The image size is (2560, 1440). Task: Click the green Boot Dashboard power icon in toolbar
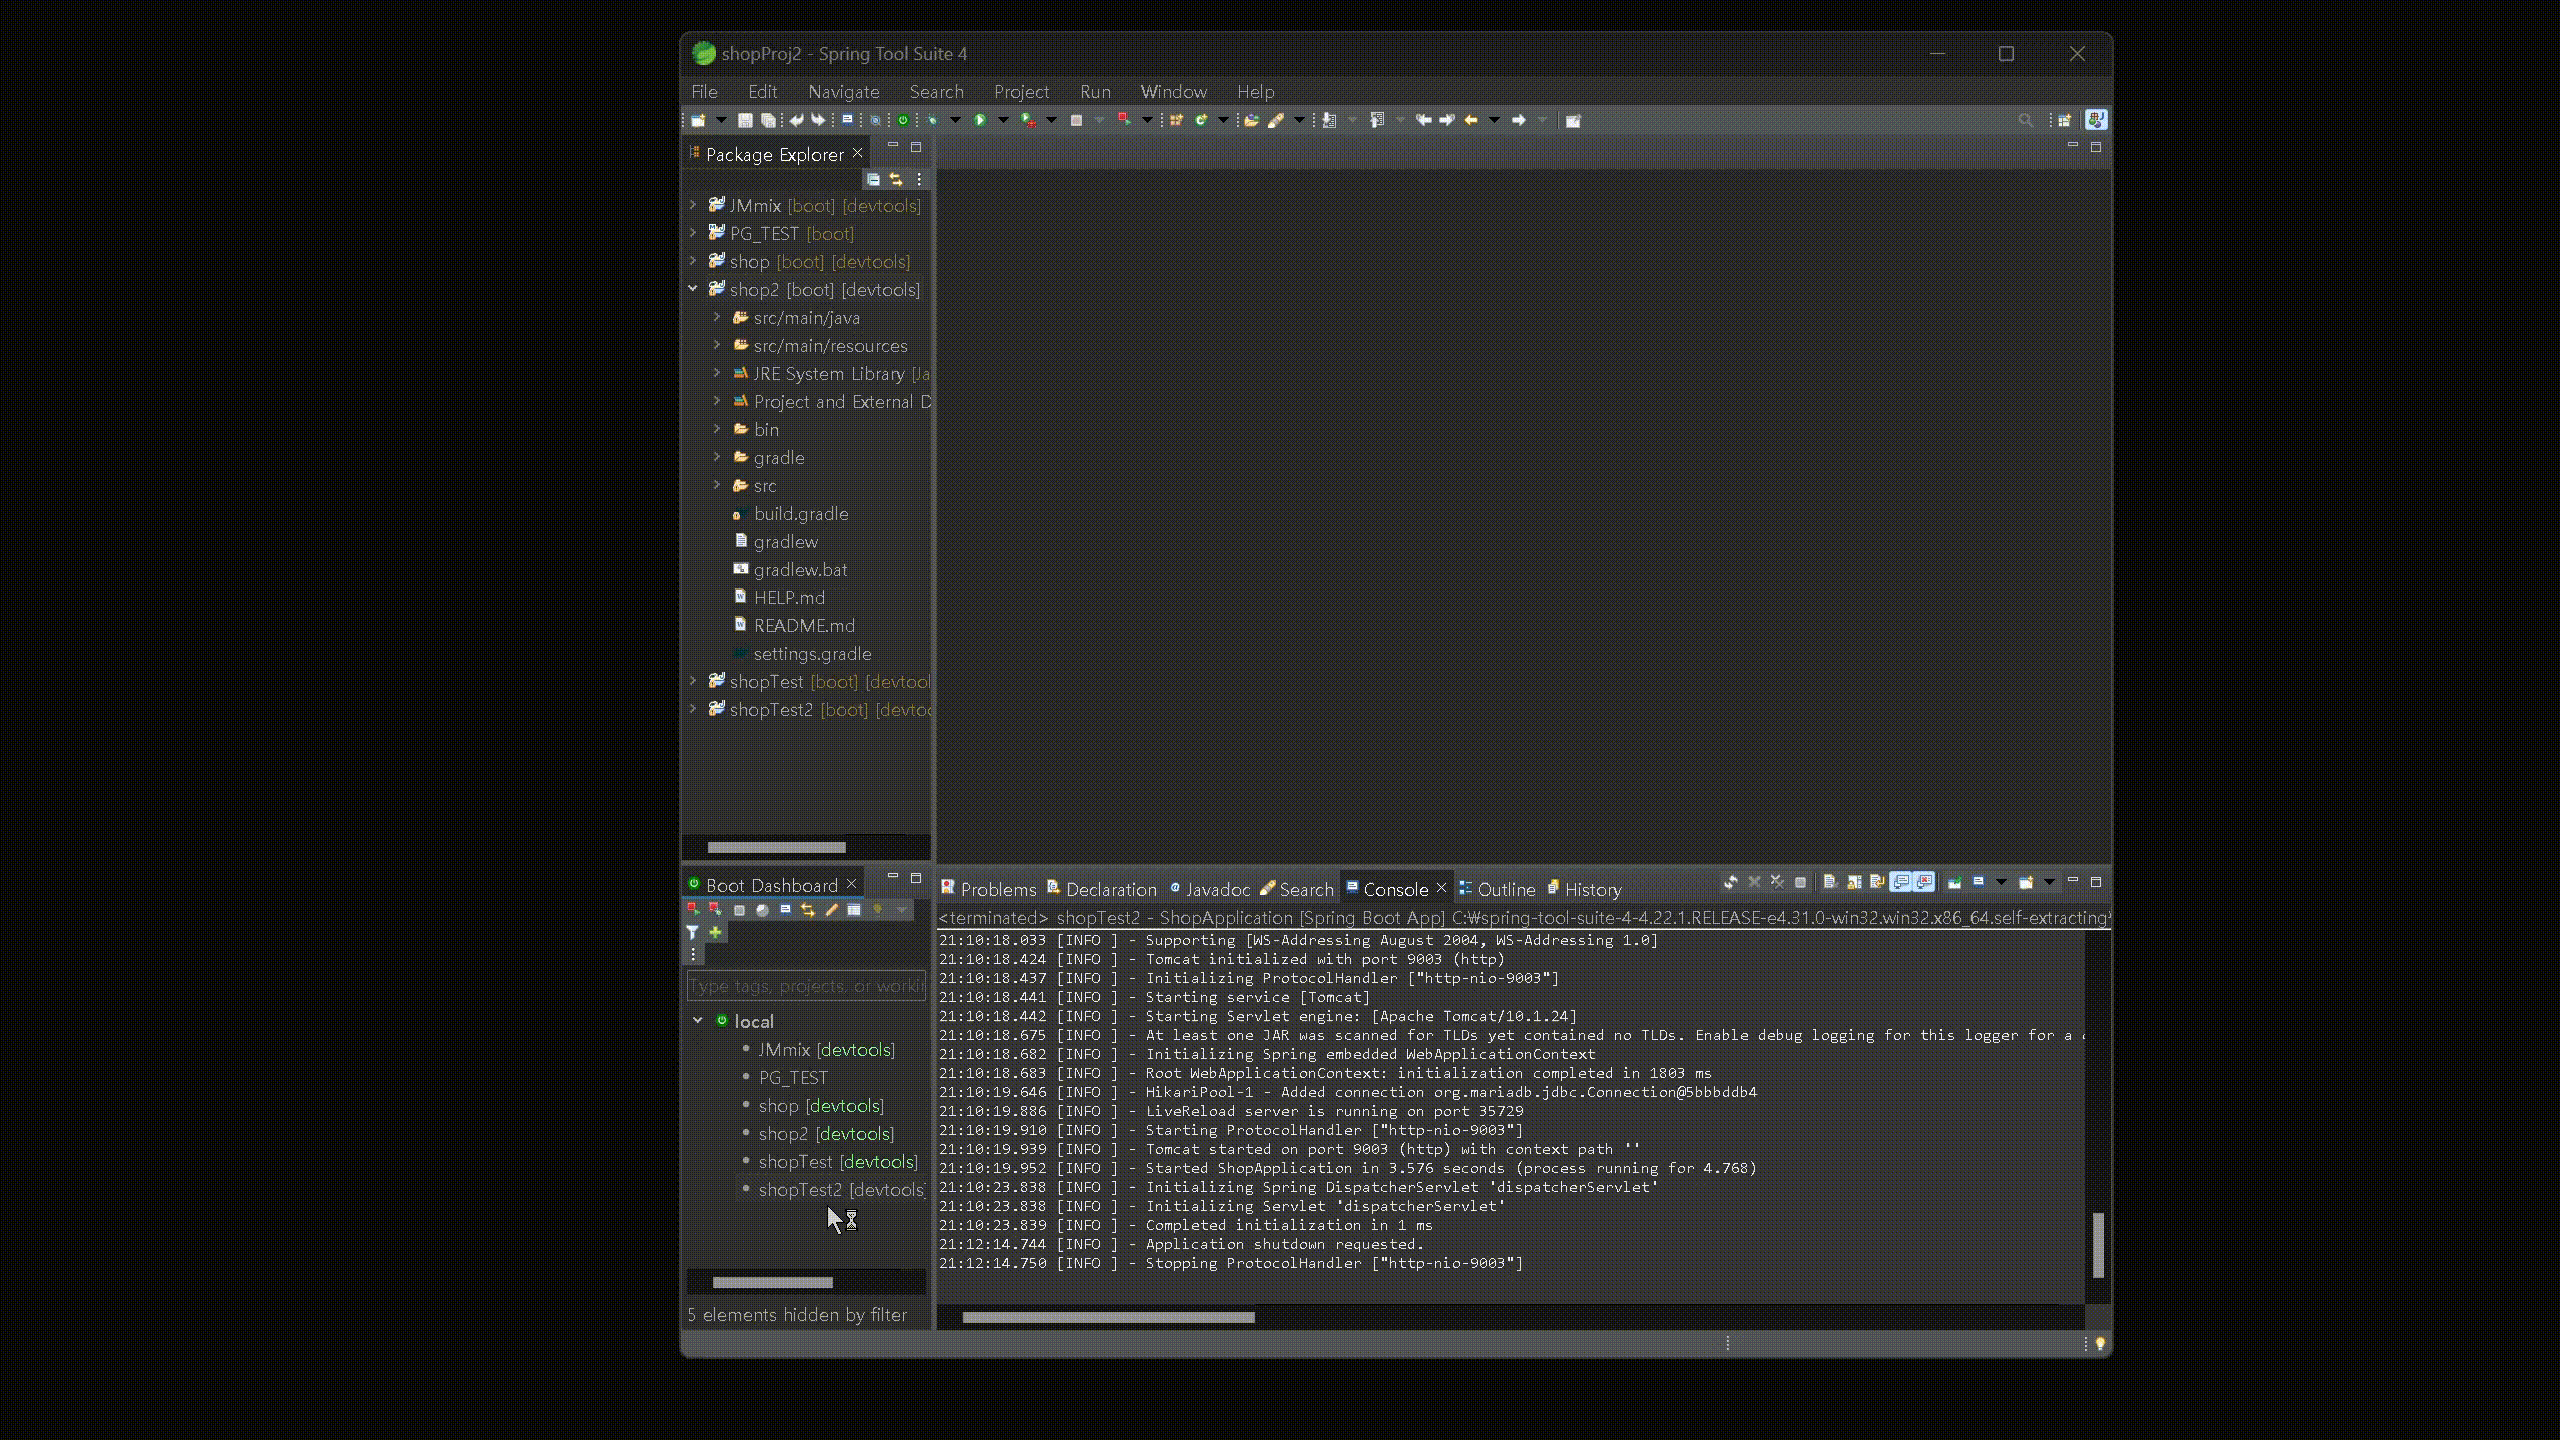tap(903, 120)
